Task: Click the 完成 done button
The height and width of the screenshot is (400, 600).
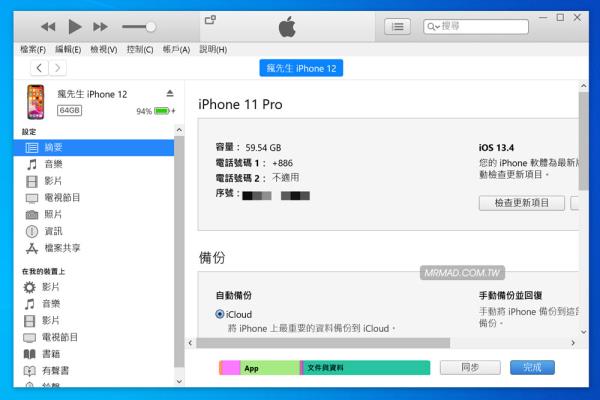Action: coord(532,368)
